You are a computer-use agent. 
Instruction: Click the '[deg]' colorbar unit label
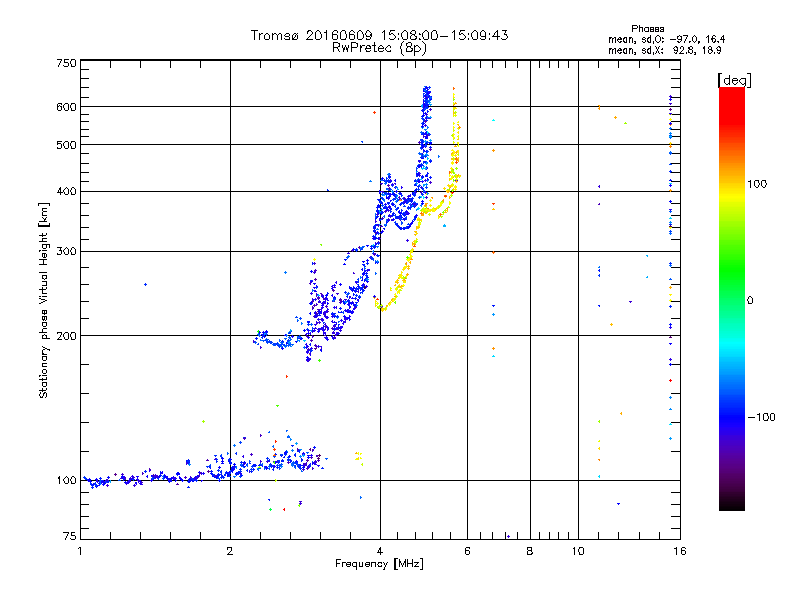(x=734, y=80)
